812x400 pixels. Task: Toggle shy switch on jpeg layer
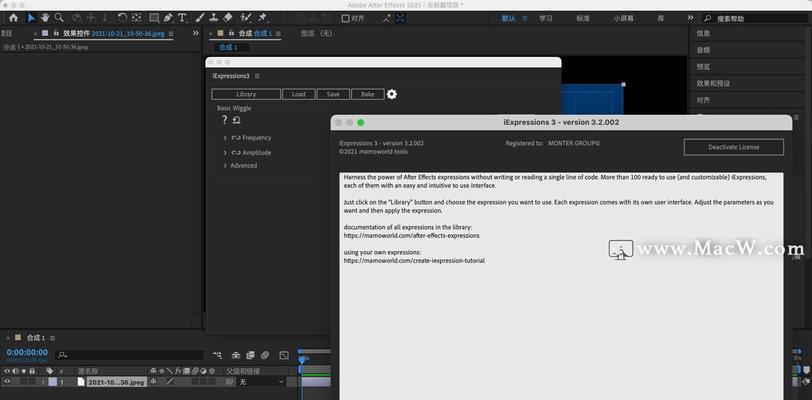[154, 381]
